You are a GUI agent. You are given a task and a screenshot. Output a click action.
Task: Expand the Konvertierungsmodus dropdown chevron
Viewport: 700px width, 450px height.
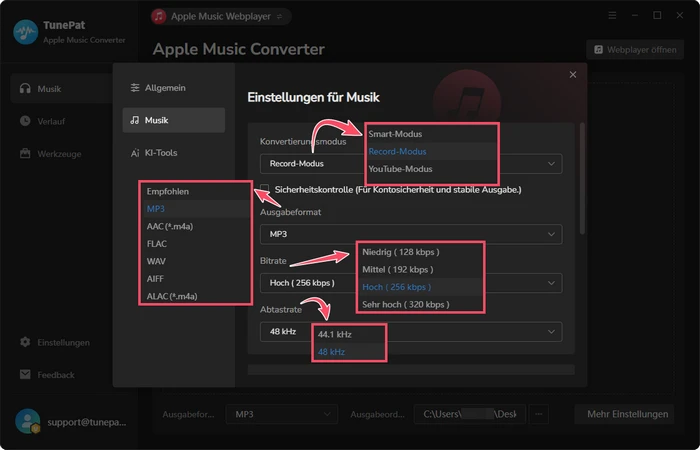pos(551,164)
